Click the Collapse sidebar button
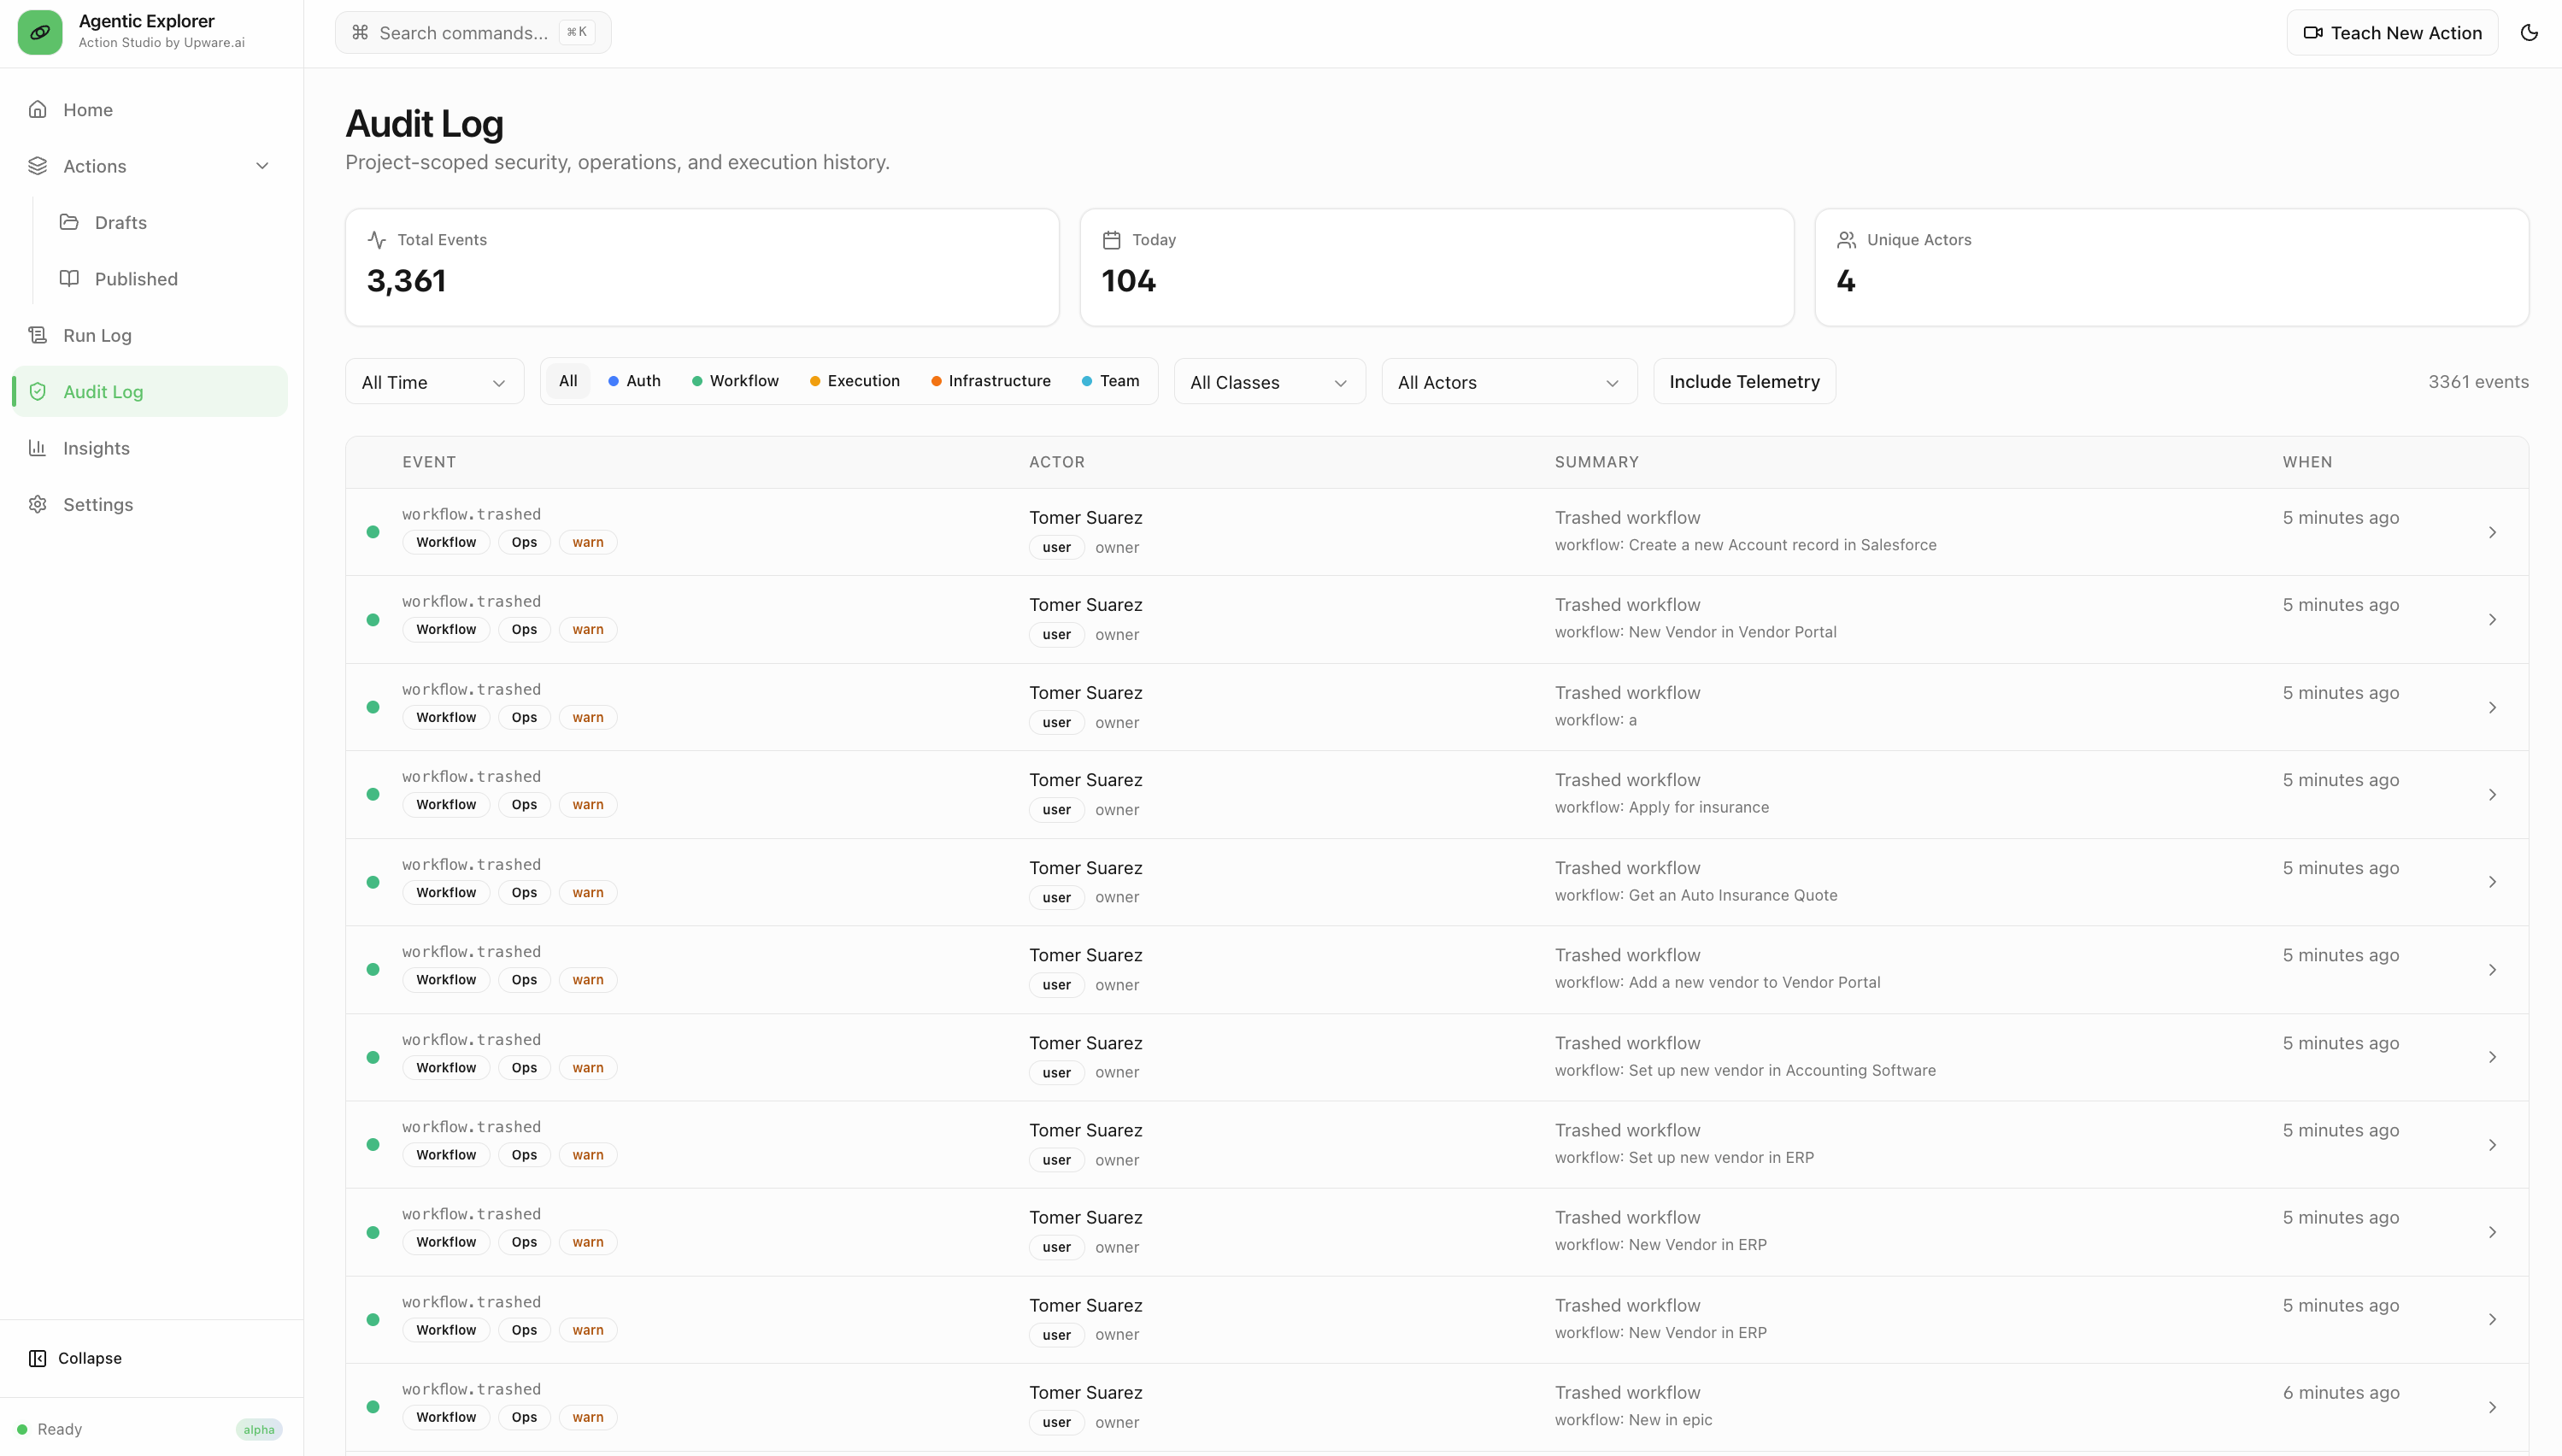Image resolution: width=2562 pixels, height=1456 pixels. 150,1358
